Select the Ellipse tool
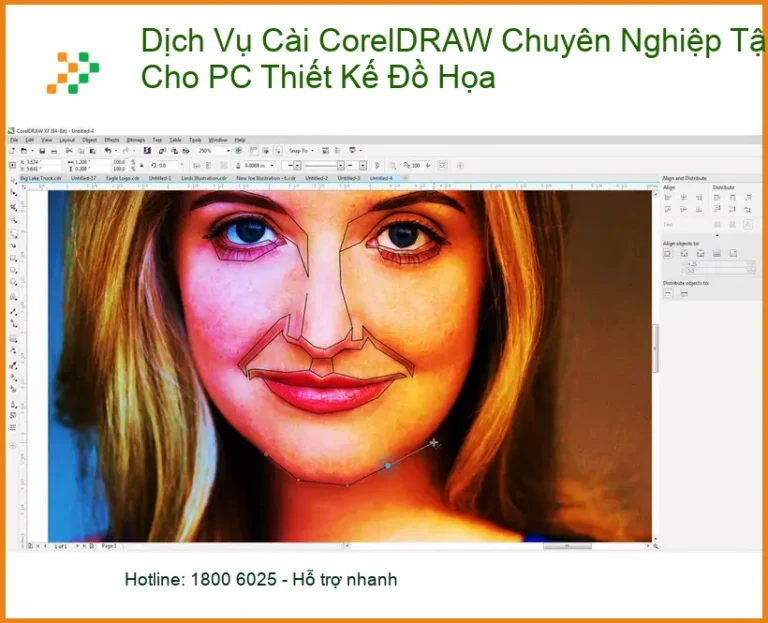The image size is (768, 623). [13, 270]
